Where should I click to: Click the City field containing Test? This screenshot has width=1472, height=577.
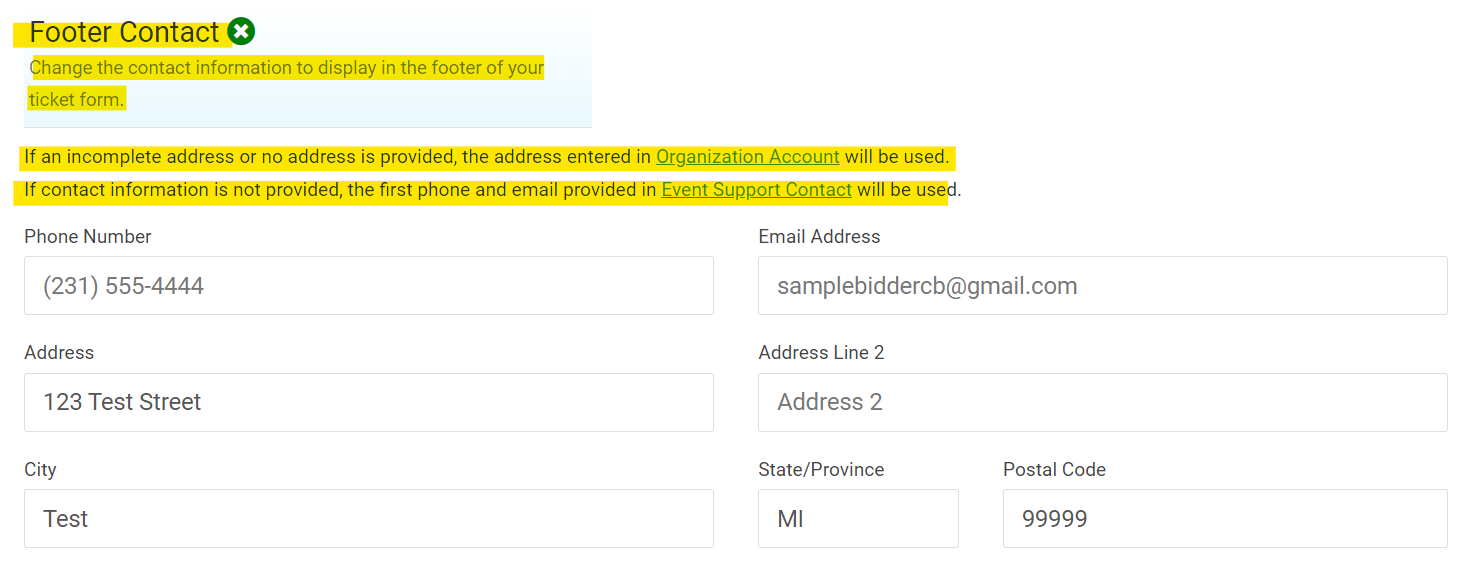pos(368,518)
